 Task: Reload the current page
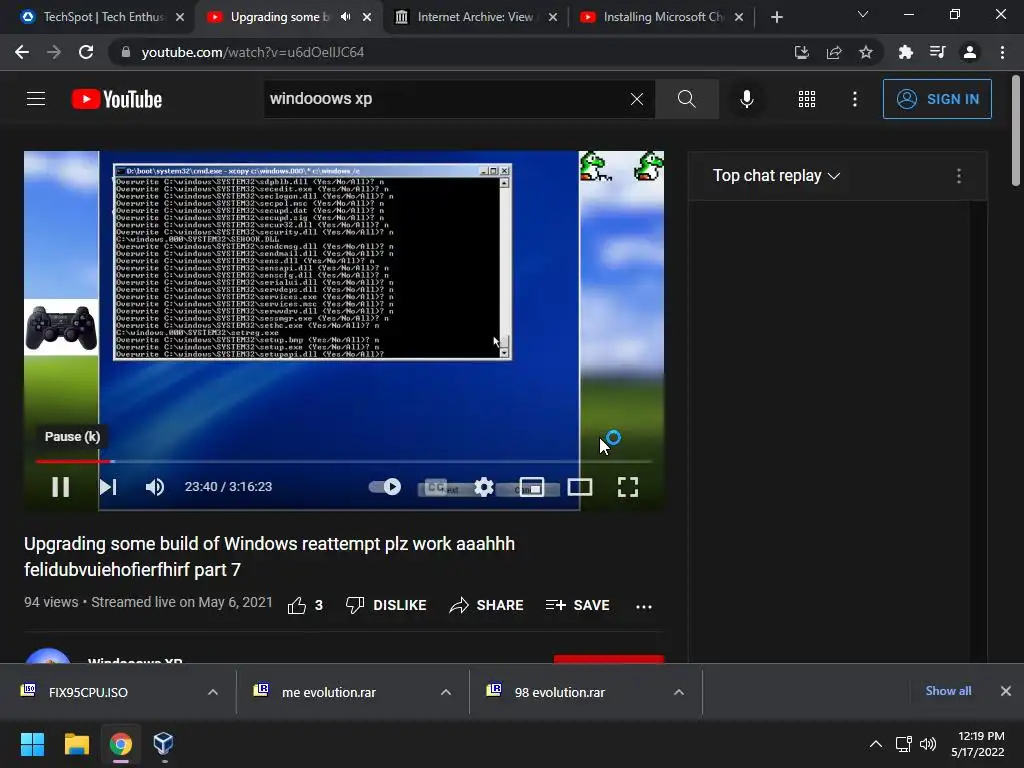(86, 52)
